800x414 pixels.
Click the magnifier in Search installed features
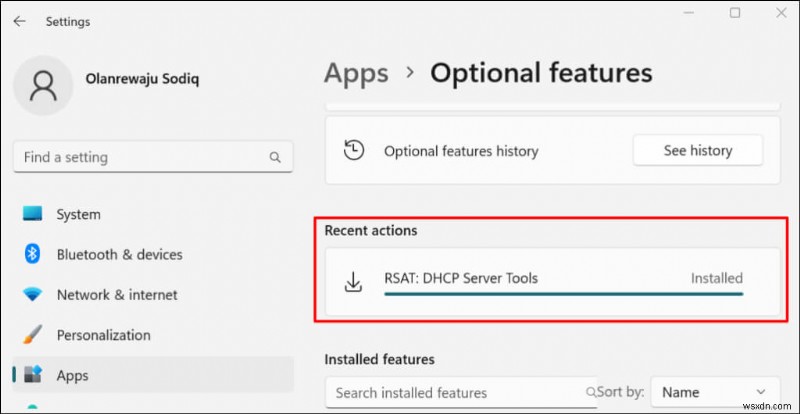[591, 392]
